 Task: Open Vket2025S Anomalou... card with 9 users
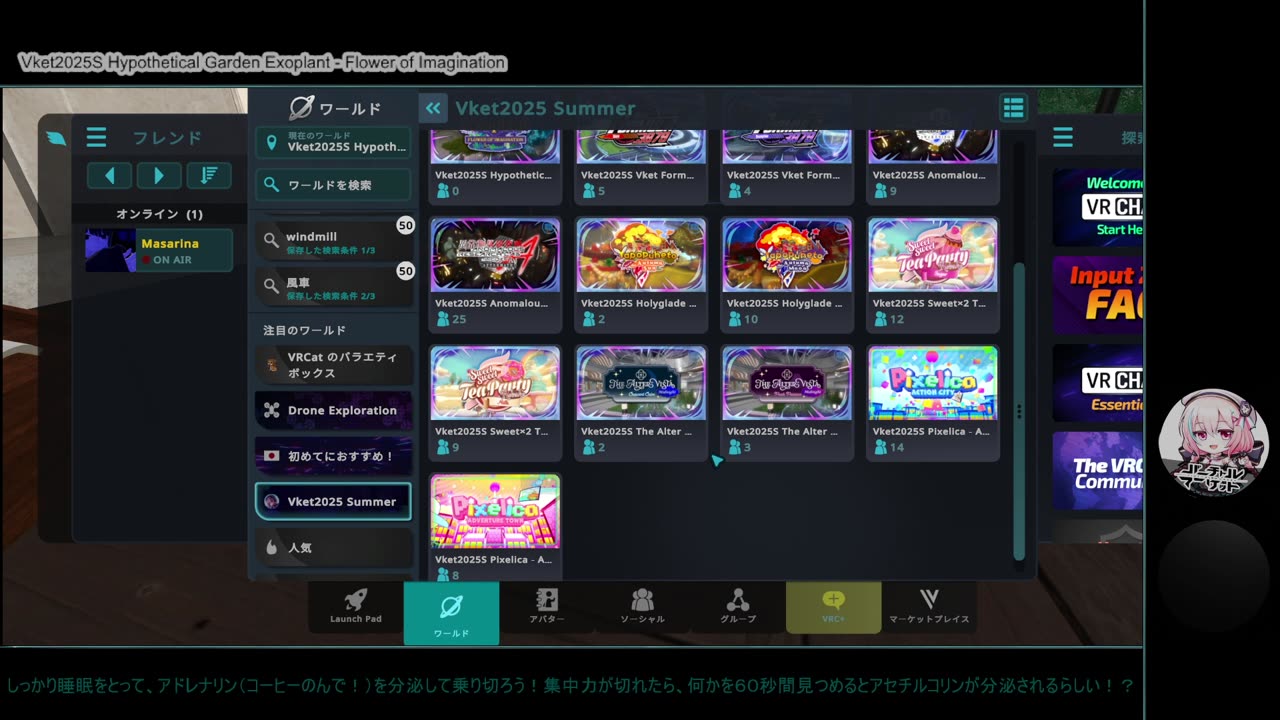(x=933, y=165)
